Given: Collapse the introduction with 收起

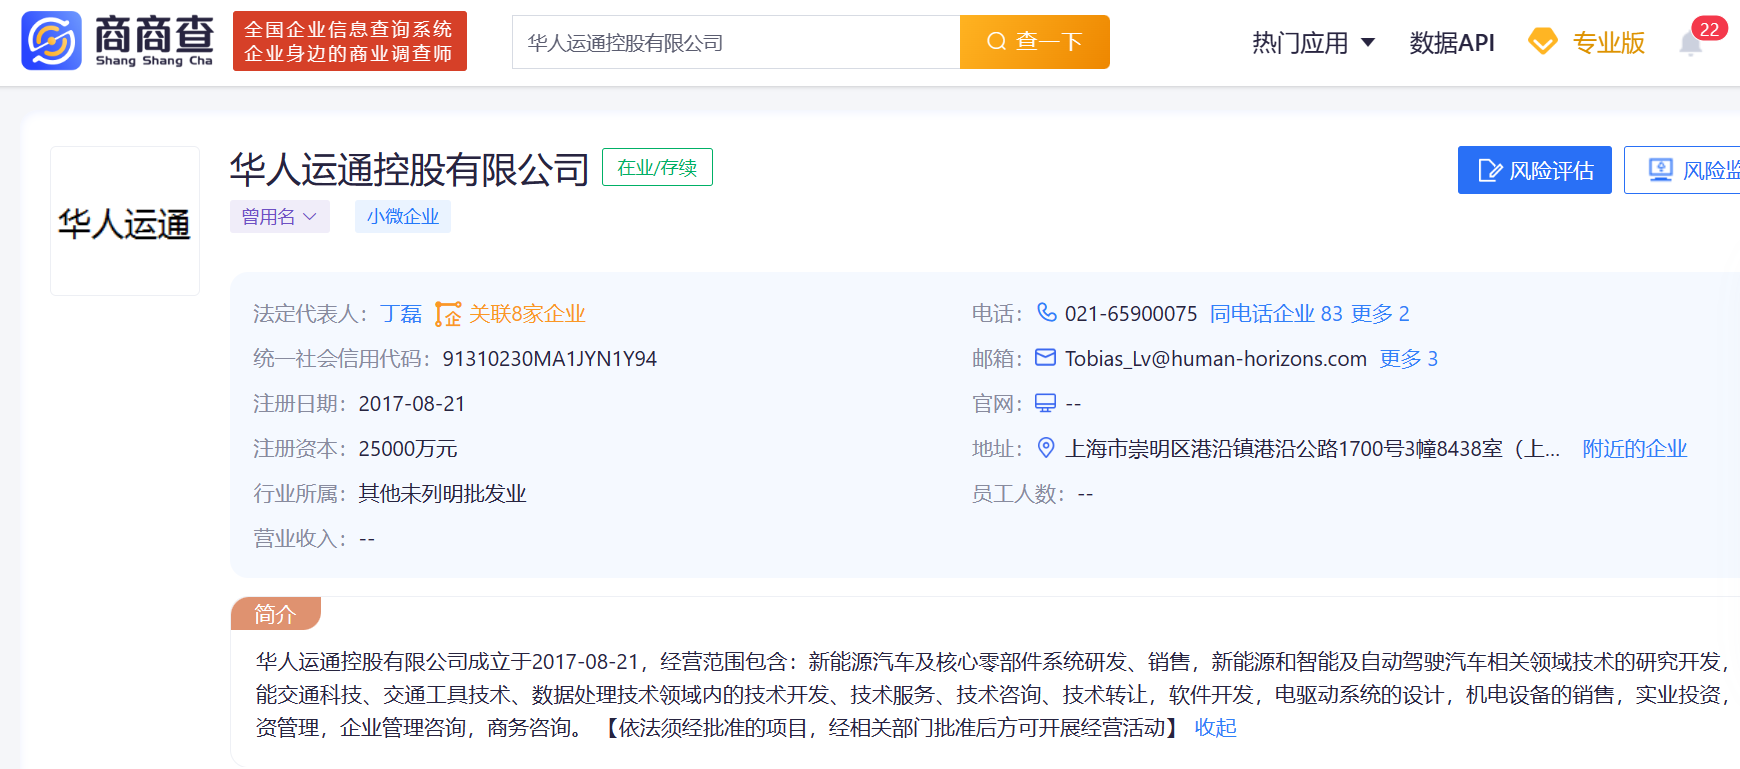Looking at the screenshot, I should (x=1216, y=728).
